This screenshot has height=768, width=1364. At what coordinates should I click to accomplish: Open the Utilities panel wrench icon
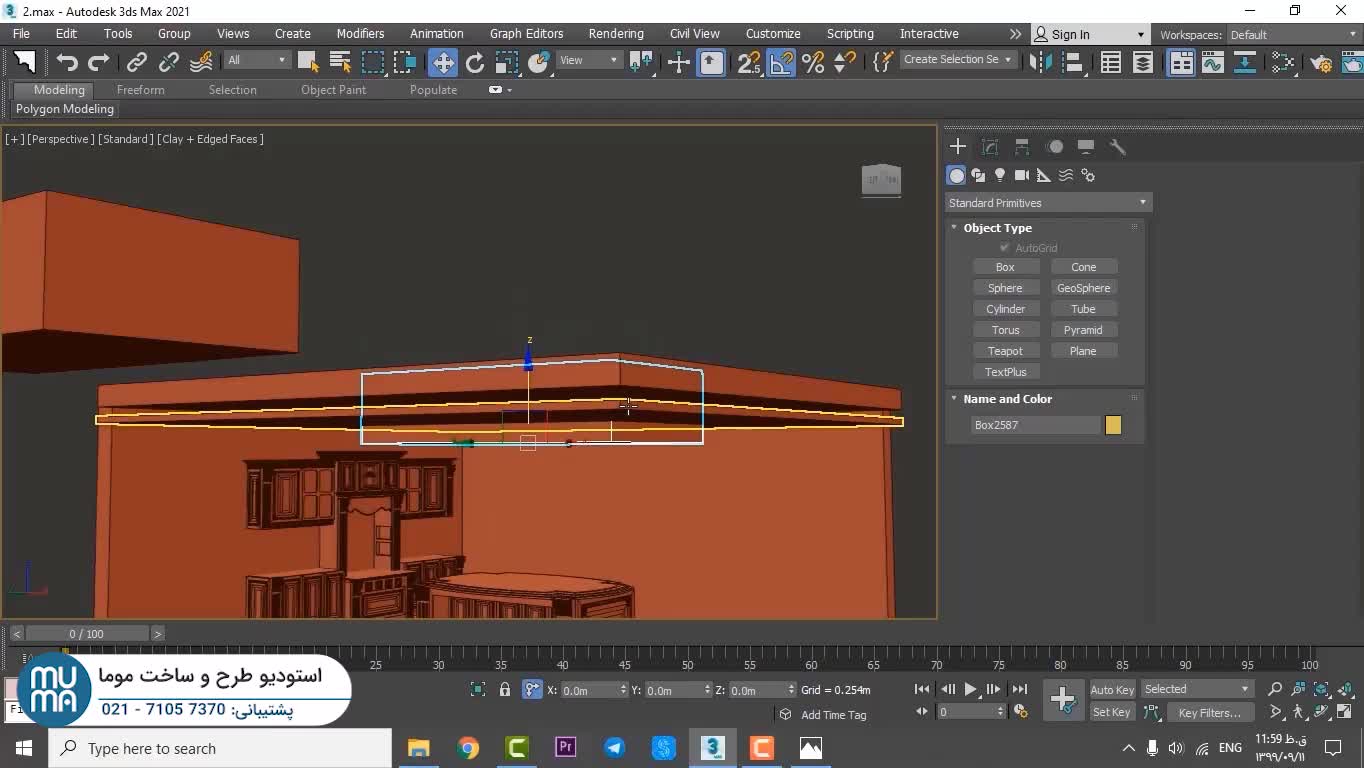(1118, 147)
